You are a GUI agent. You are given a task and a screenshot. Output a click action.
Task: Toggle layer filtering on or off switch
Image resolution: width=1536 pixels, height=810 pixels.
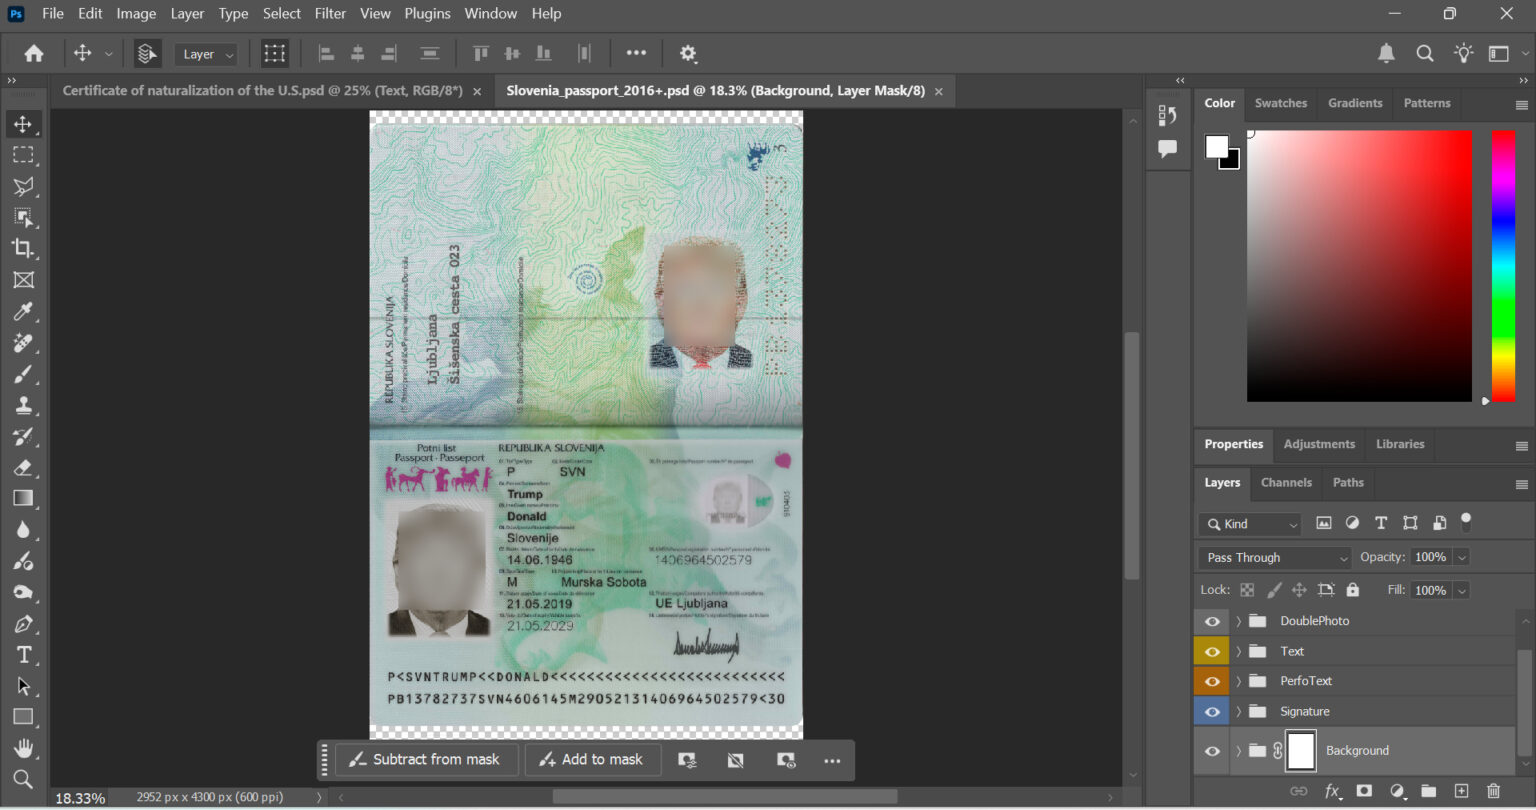click(x=1466, y=521)
